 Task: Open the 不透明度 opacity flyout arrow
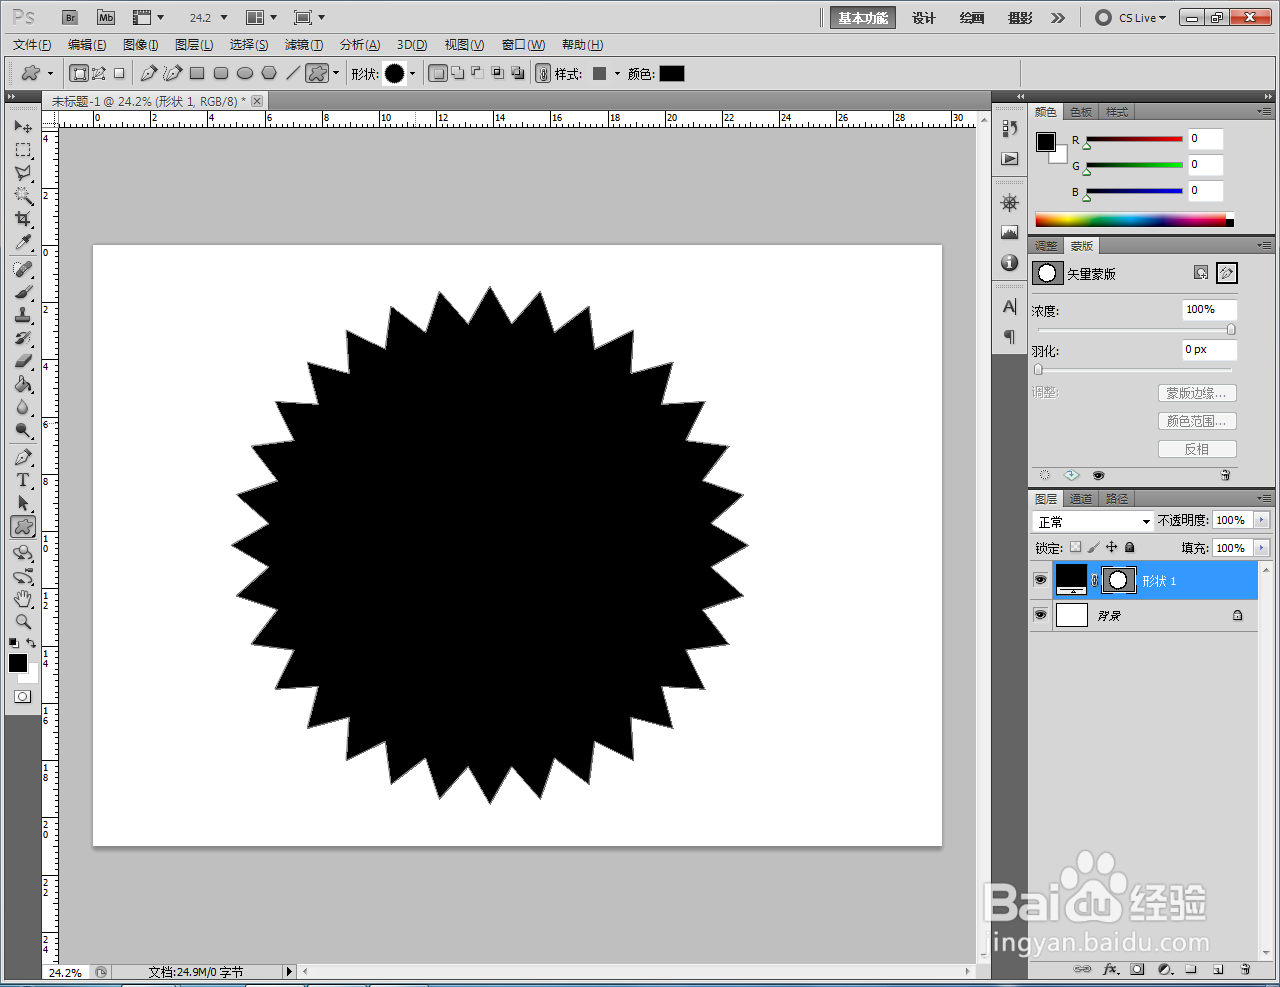click(1261, 520)
